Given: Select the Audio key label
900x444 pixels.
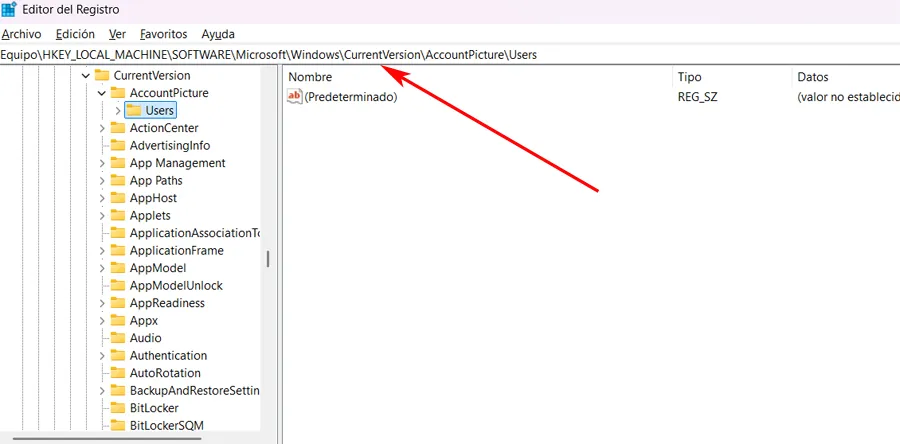Looking at the screenshot, I should point(145,338).
